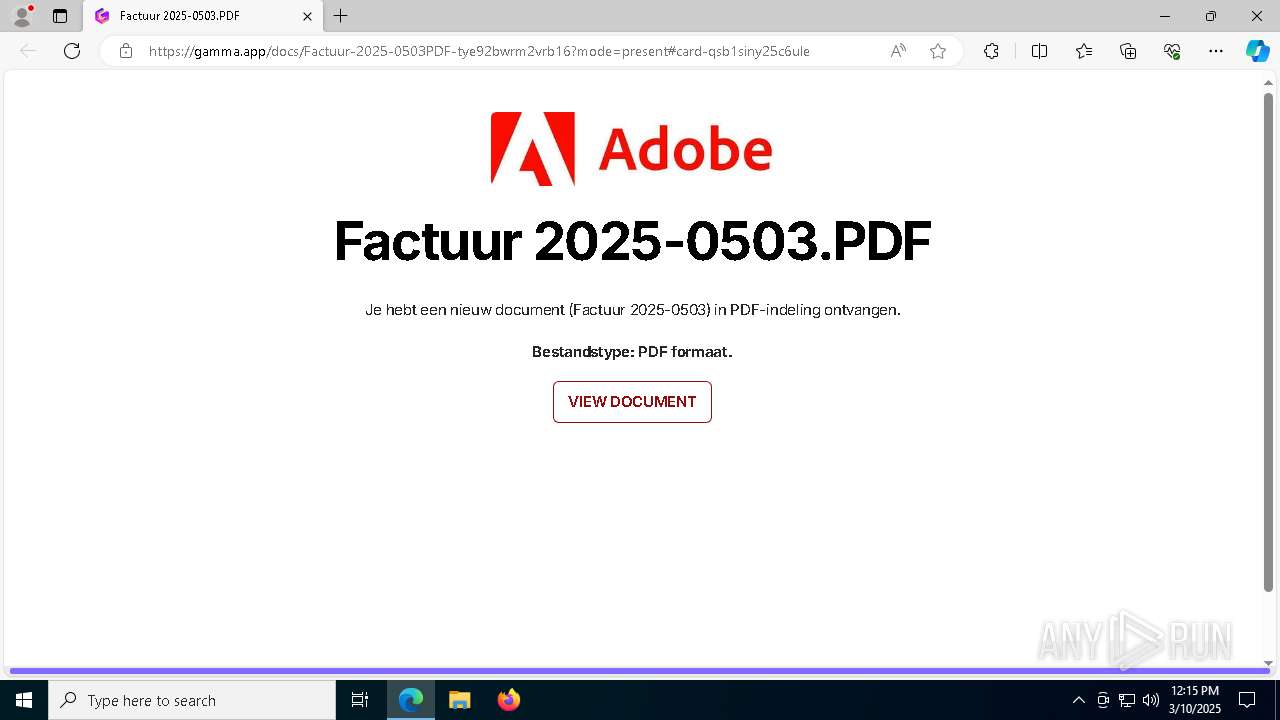This screenshot has width=1280, height=720.
Task: Click the gamma.app address bar URL
Action: (479, 51)
